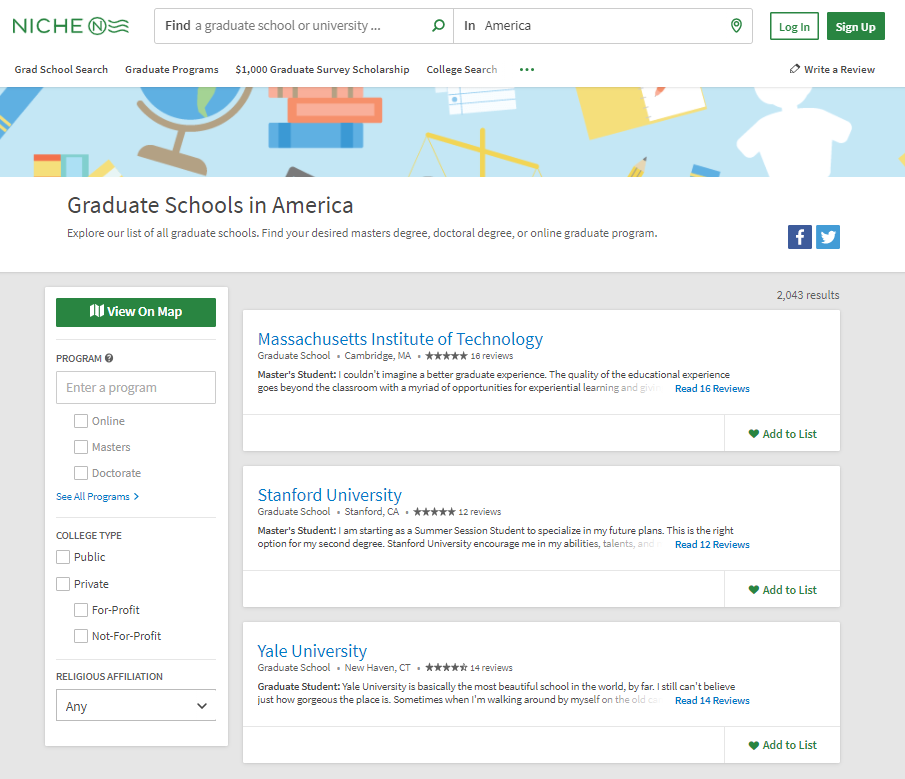This screenshot has height=779, width=905.
Task: Click the Program help question icon
Action: 109,358
